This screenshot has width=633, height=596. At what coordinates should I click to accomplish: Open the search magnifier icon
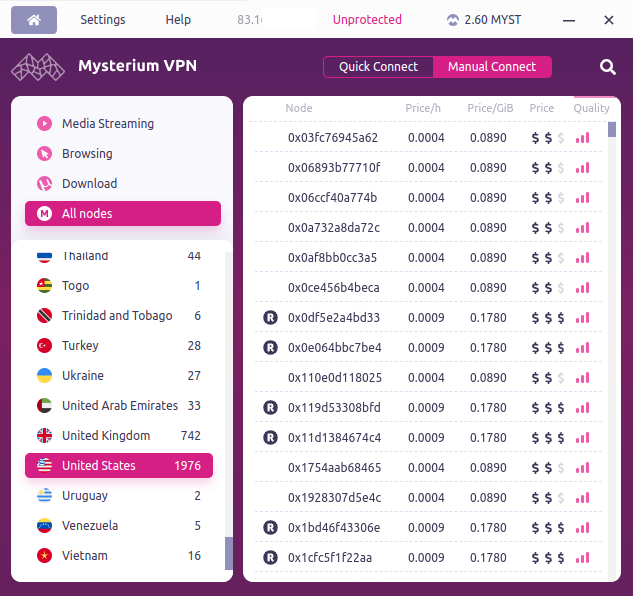coord(608,67)
